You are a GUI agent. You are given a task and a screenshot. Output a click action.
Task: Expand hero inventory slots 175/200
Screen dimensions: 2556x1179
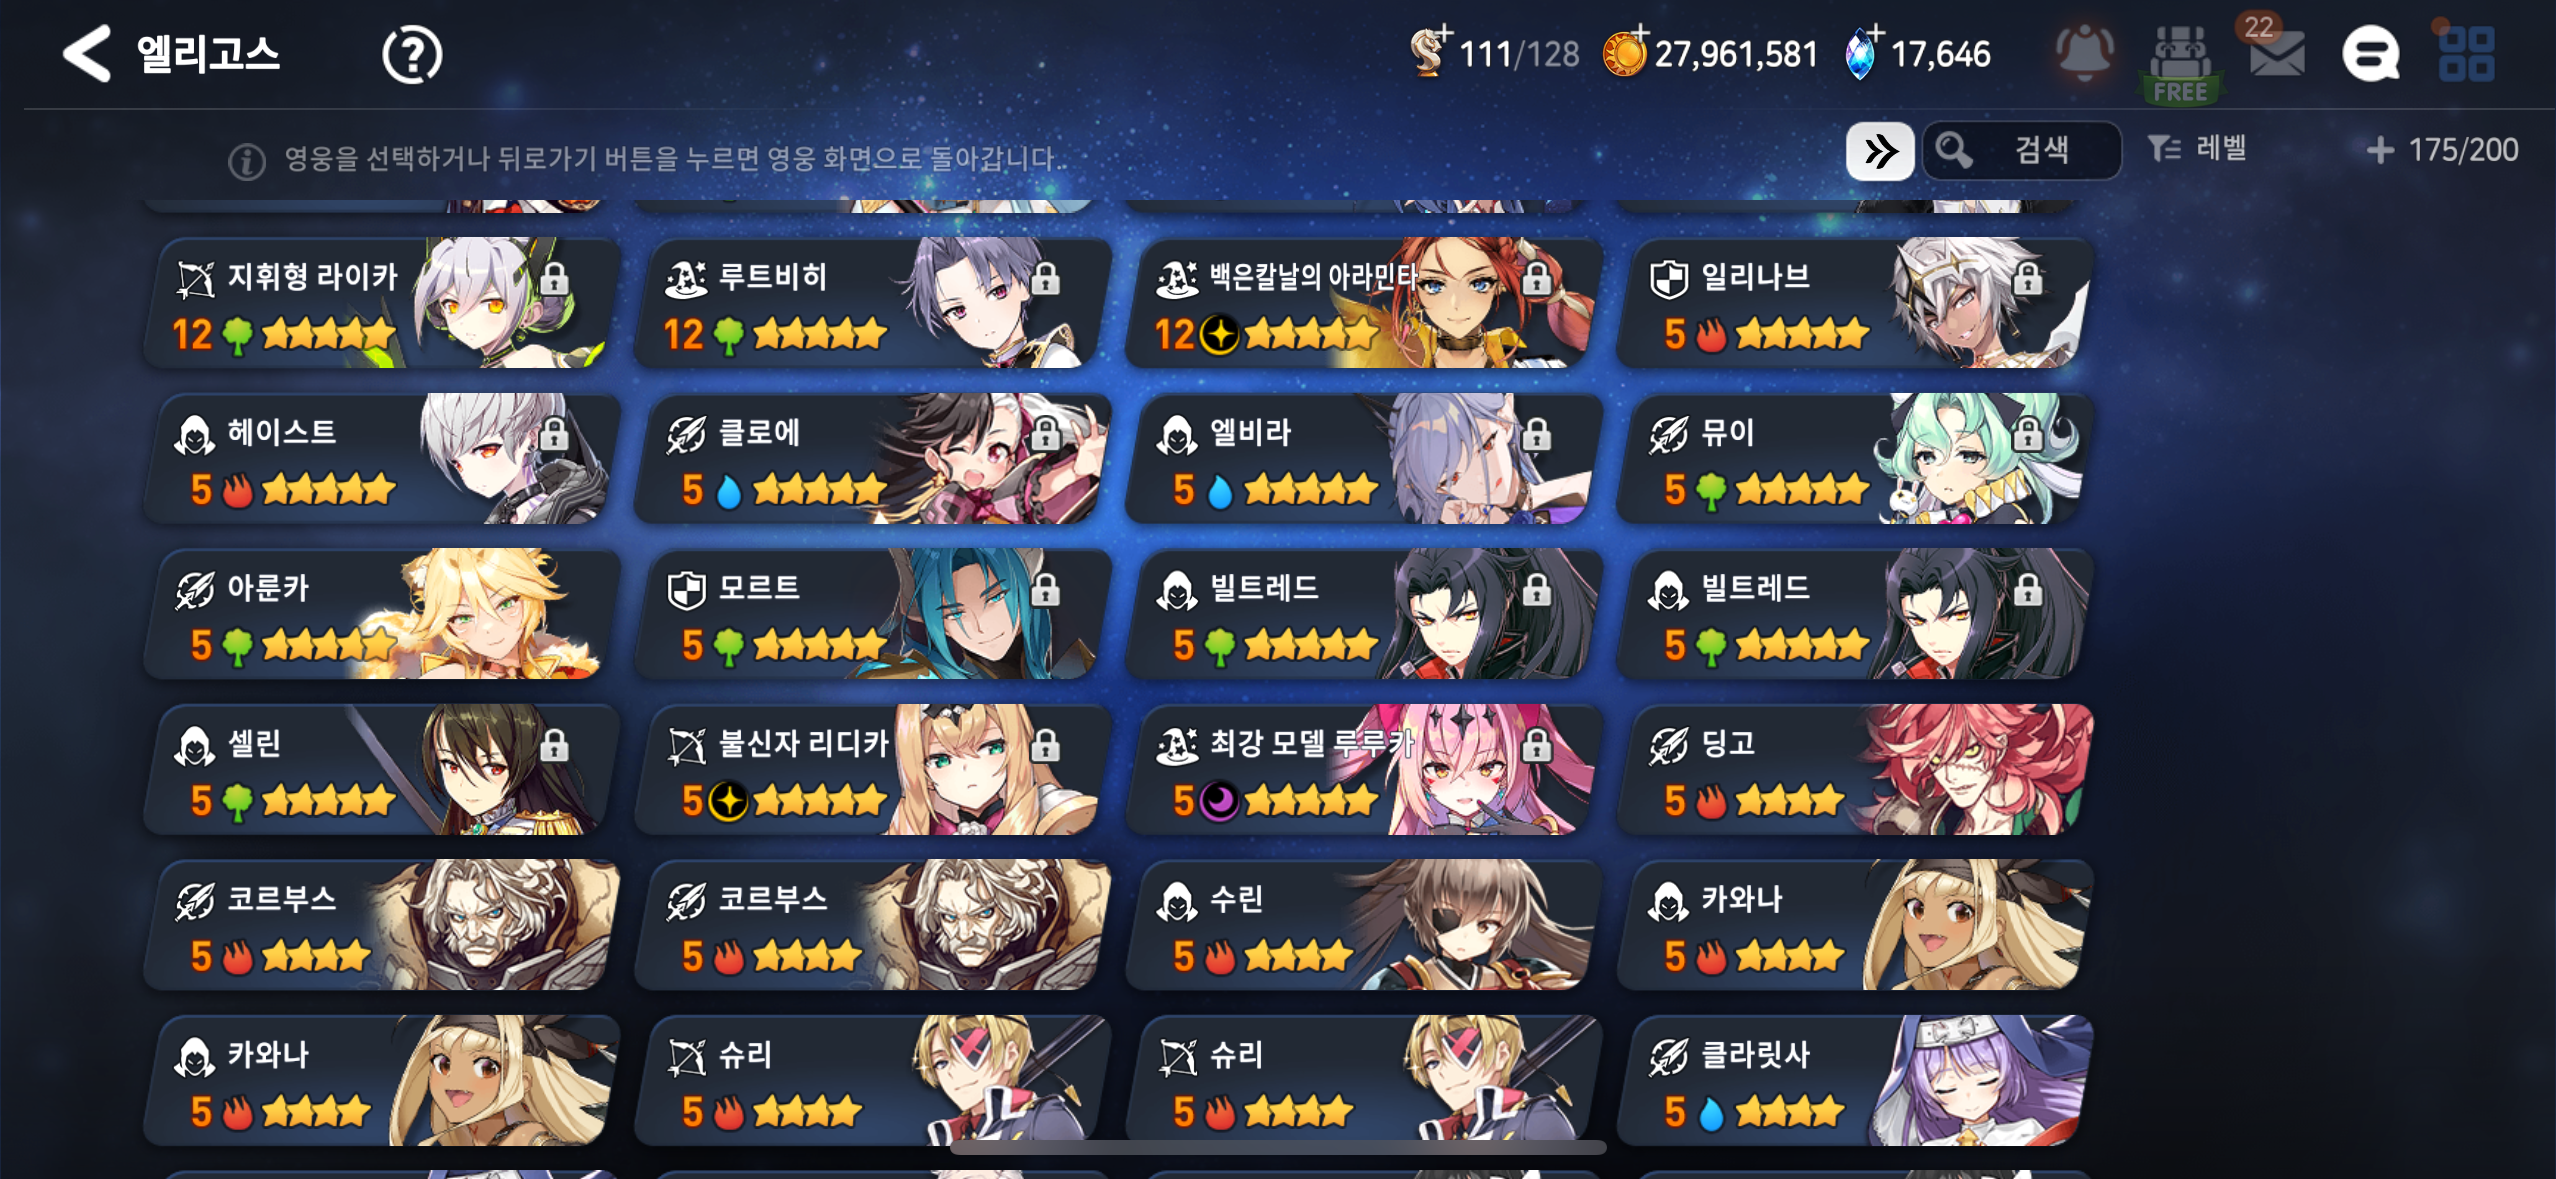[x=2442, y=150]
